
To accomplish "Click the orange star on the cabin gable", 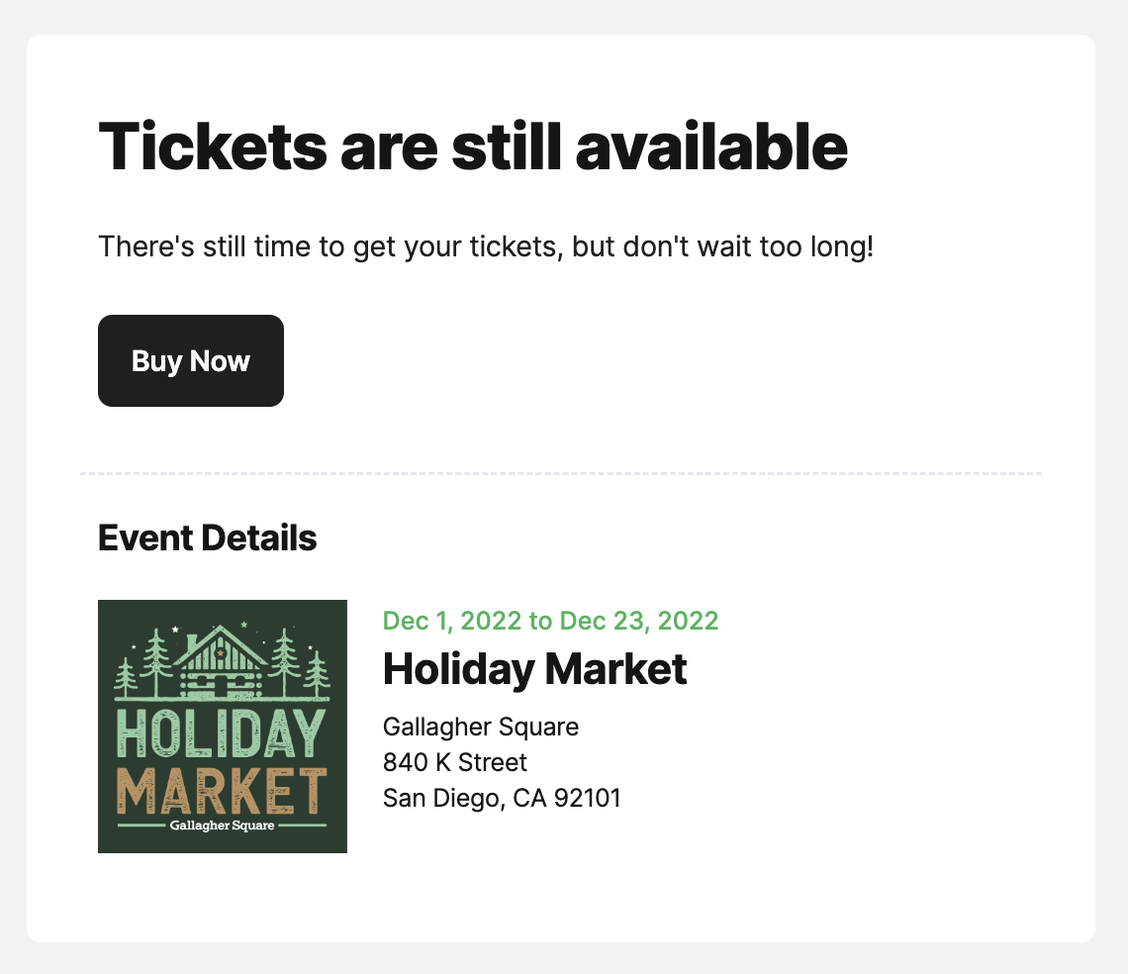I will pyautogui.click(x=219, y=653).
